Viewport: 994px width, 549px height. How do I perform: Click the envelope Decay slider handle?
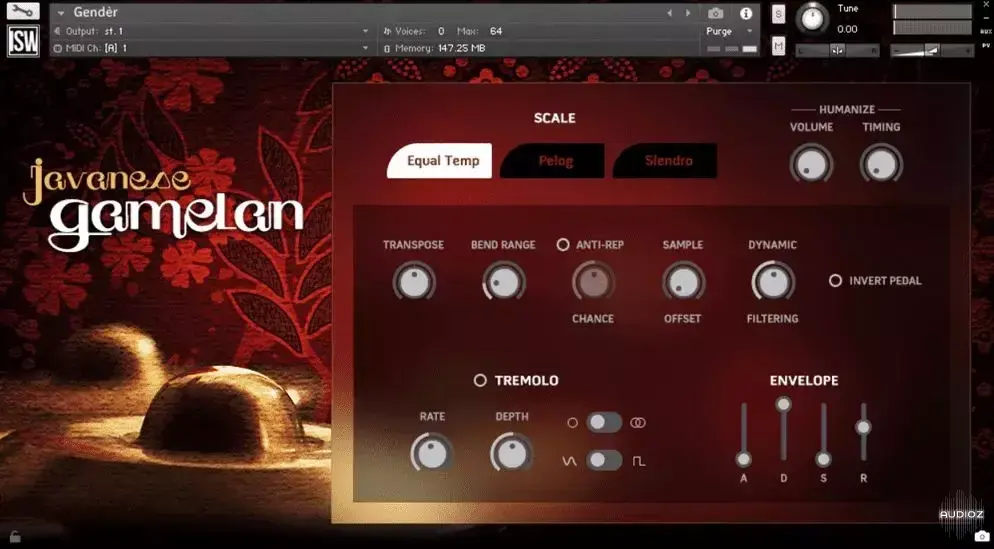[x=784, y=404]
